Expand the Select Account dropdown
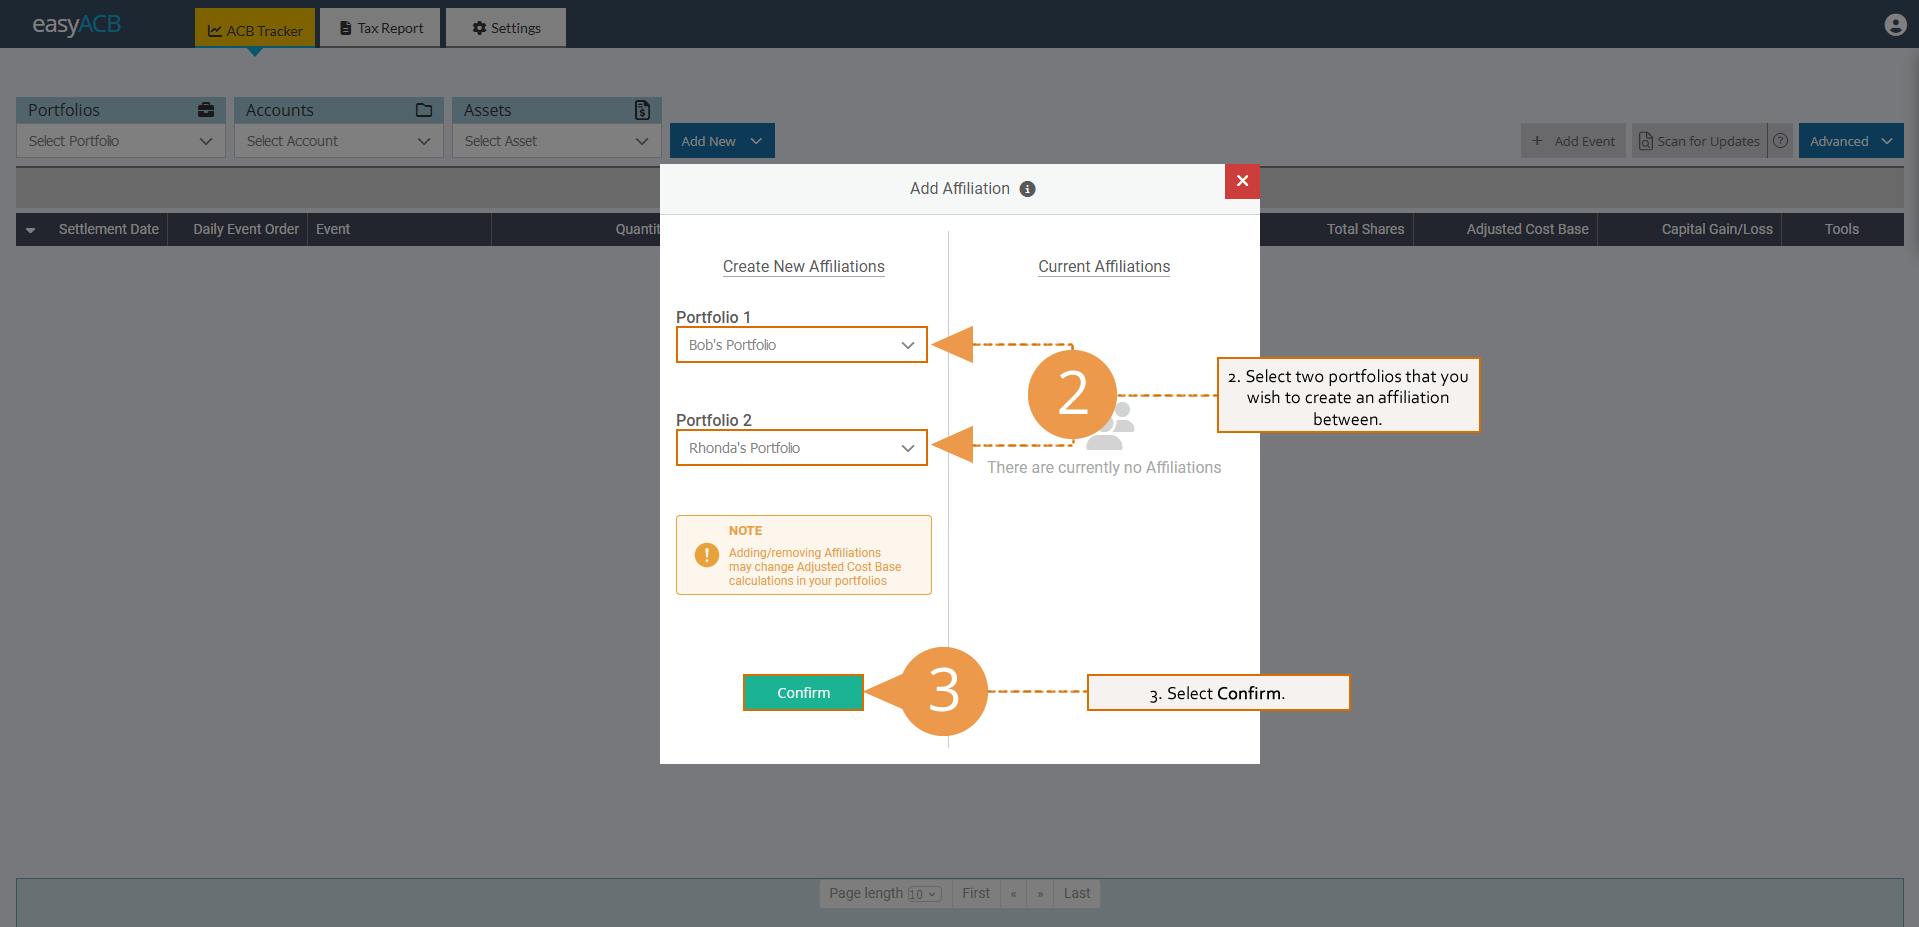This screenshot has height=927, width=1919. click(x=338, y=141)
